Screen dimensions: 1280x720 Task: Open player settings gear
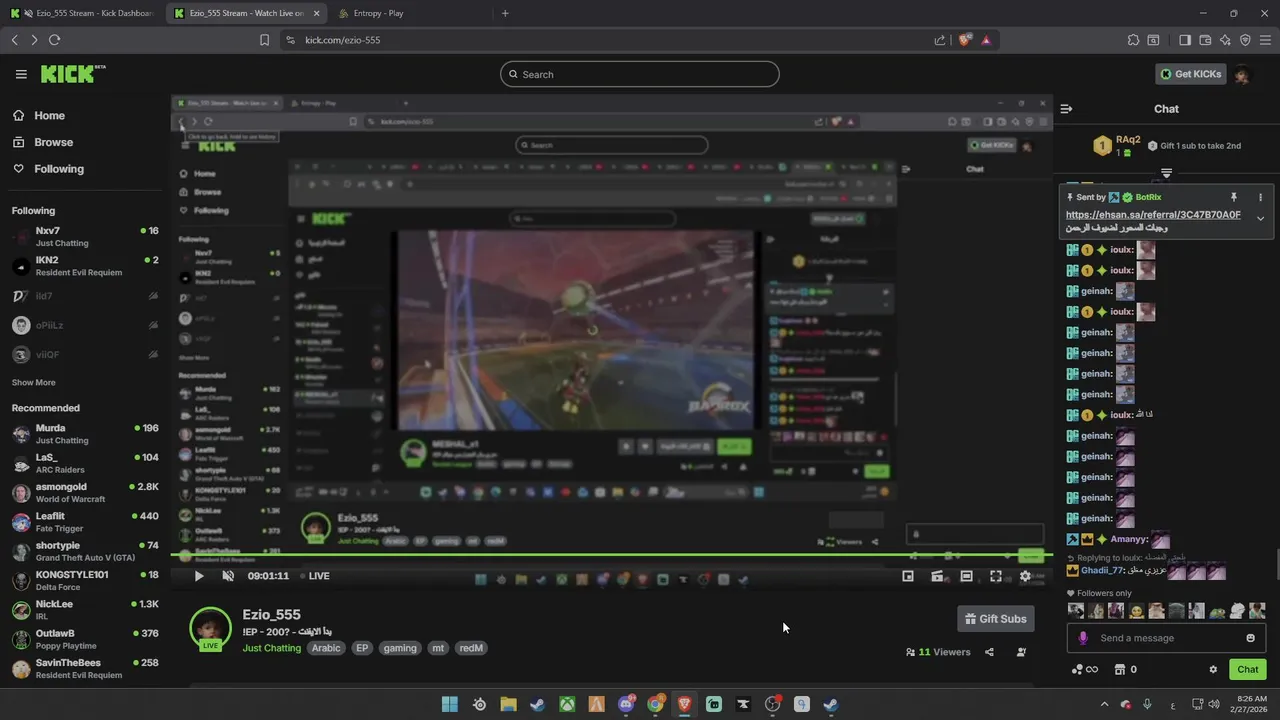coord(1025,576)
